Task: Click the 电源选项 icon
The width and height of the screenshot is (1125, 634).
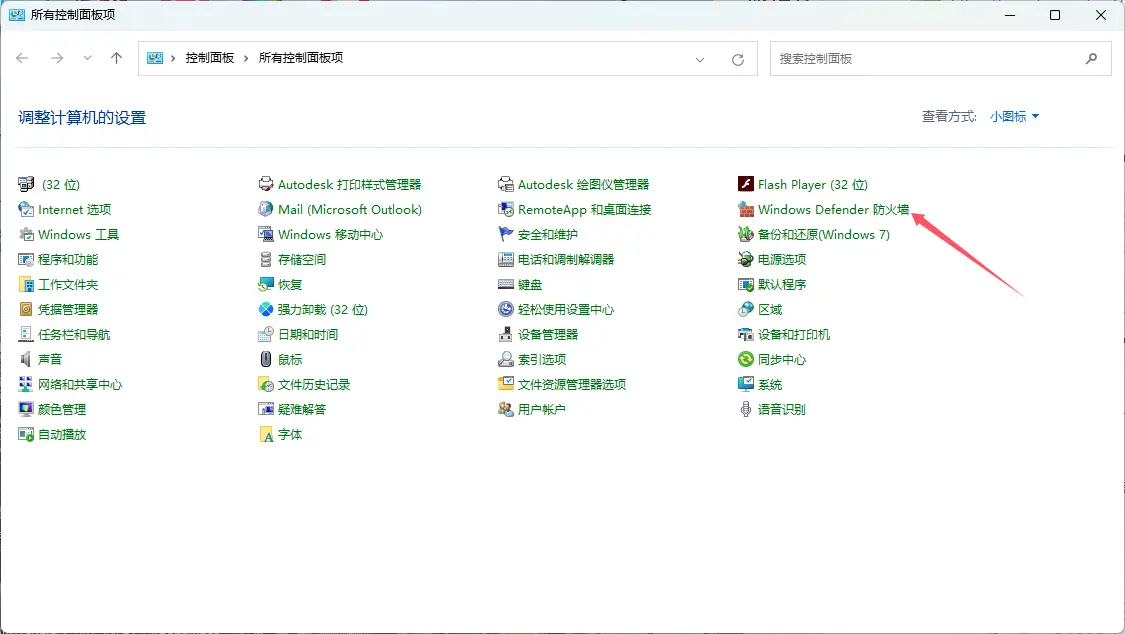Action: [745, 260]
